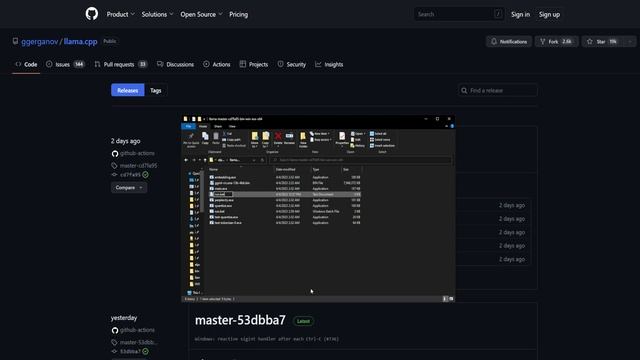Click the Find a release search box
Image resolution: width=640 pixels, height=360 pixels.
click(498, 90)
